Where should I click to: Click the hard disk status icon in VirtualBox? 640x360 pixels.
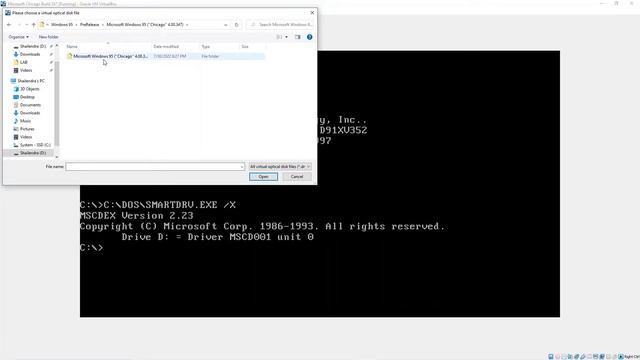coord(551,357)
